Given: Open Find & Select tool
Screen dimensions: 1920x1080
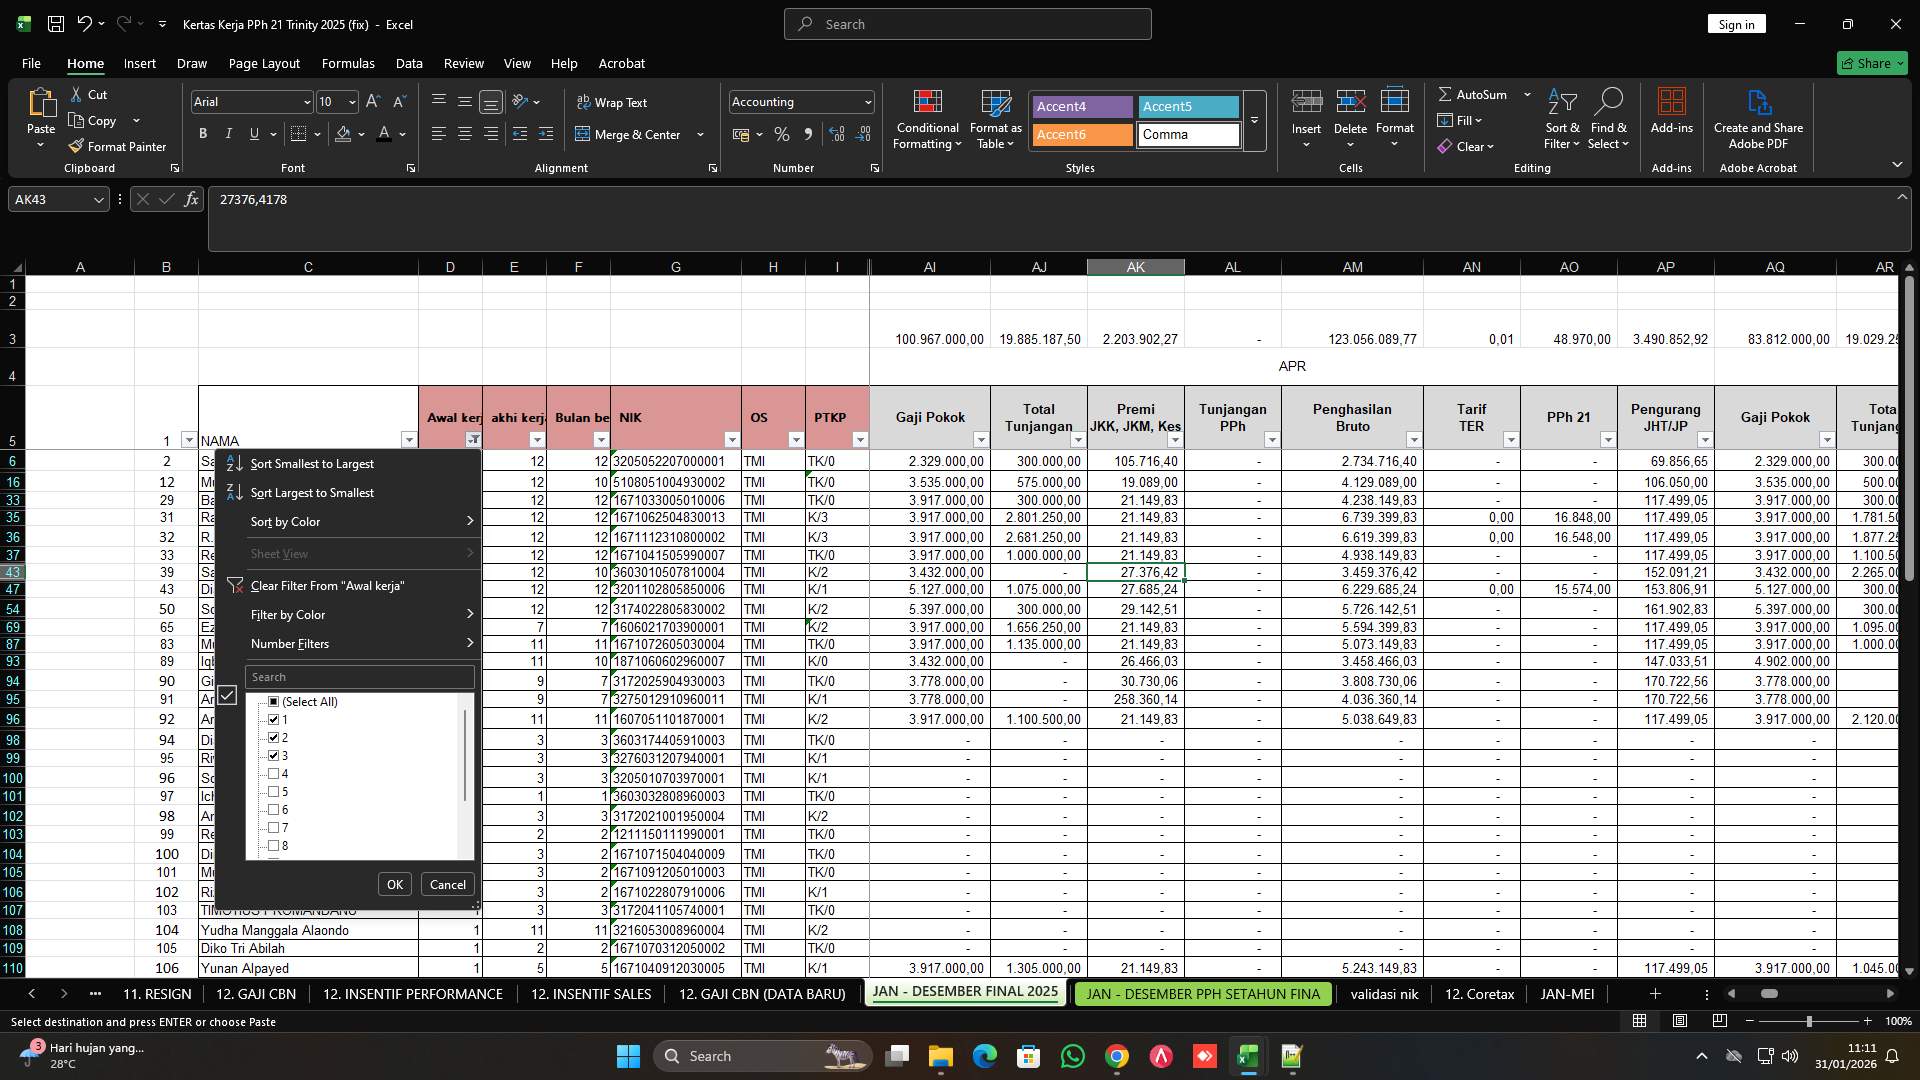Looking at the screenshot, I should click(x=1609, y=119).
